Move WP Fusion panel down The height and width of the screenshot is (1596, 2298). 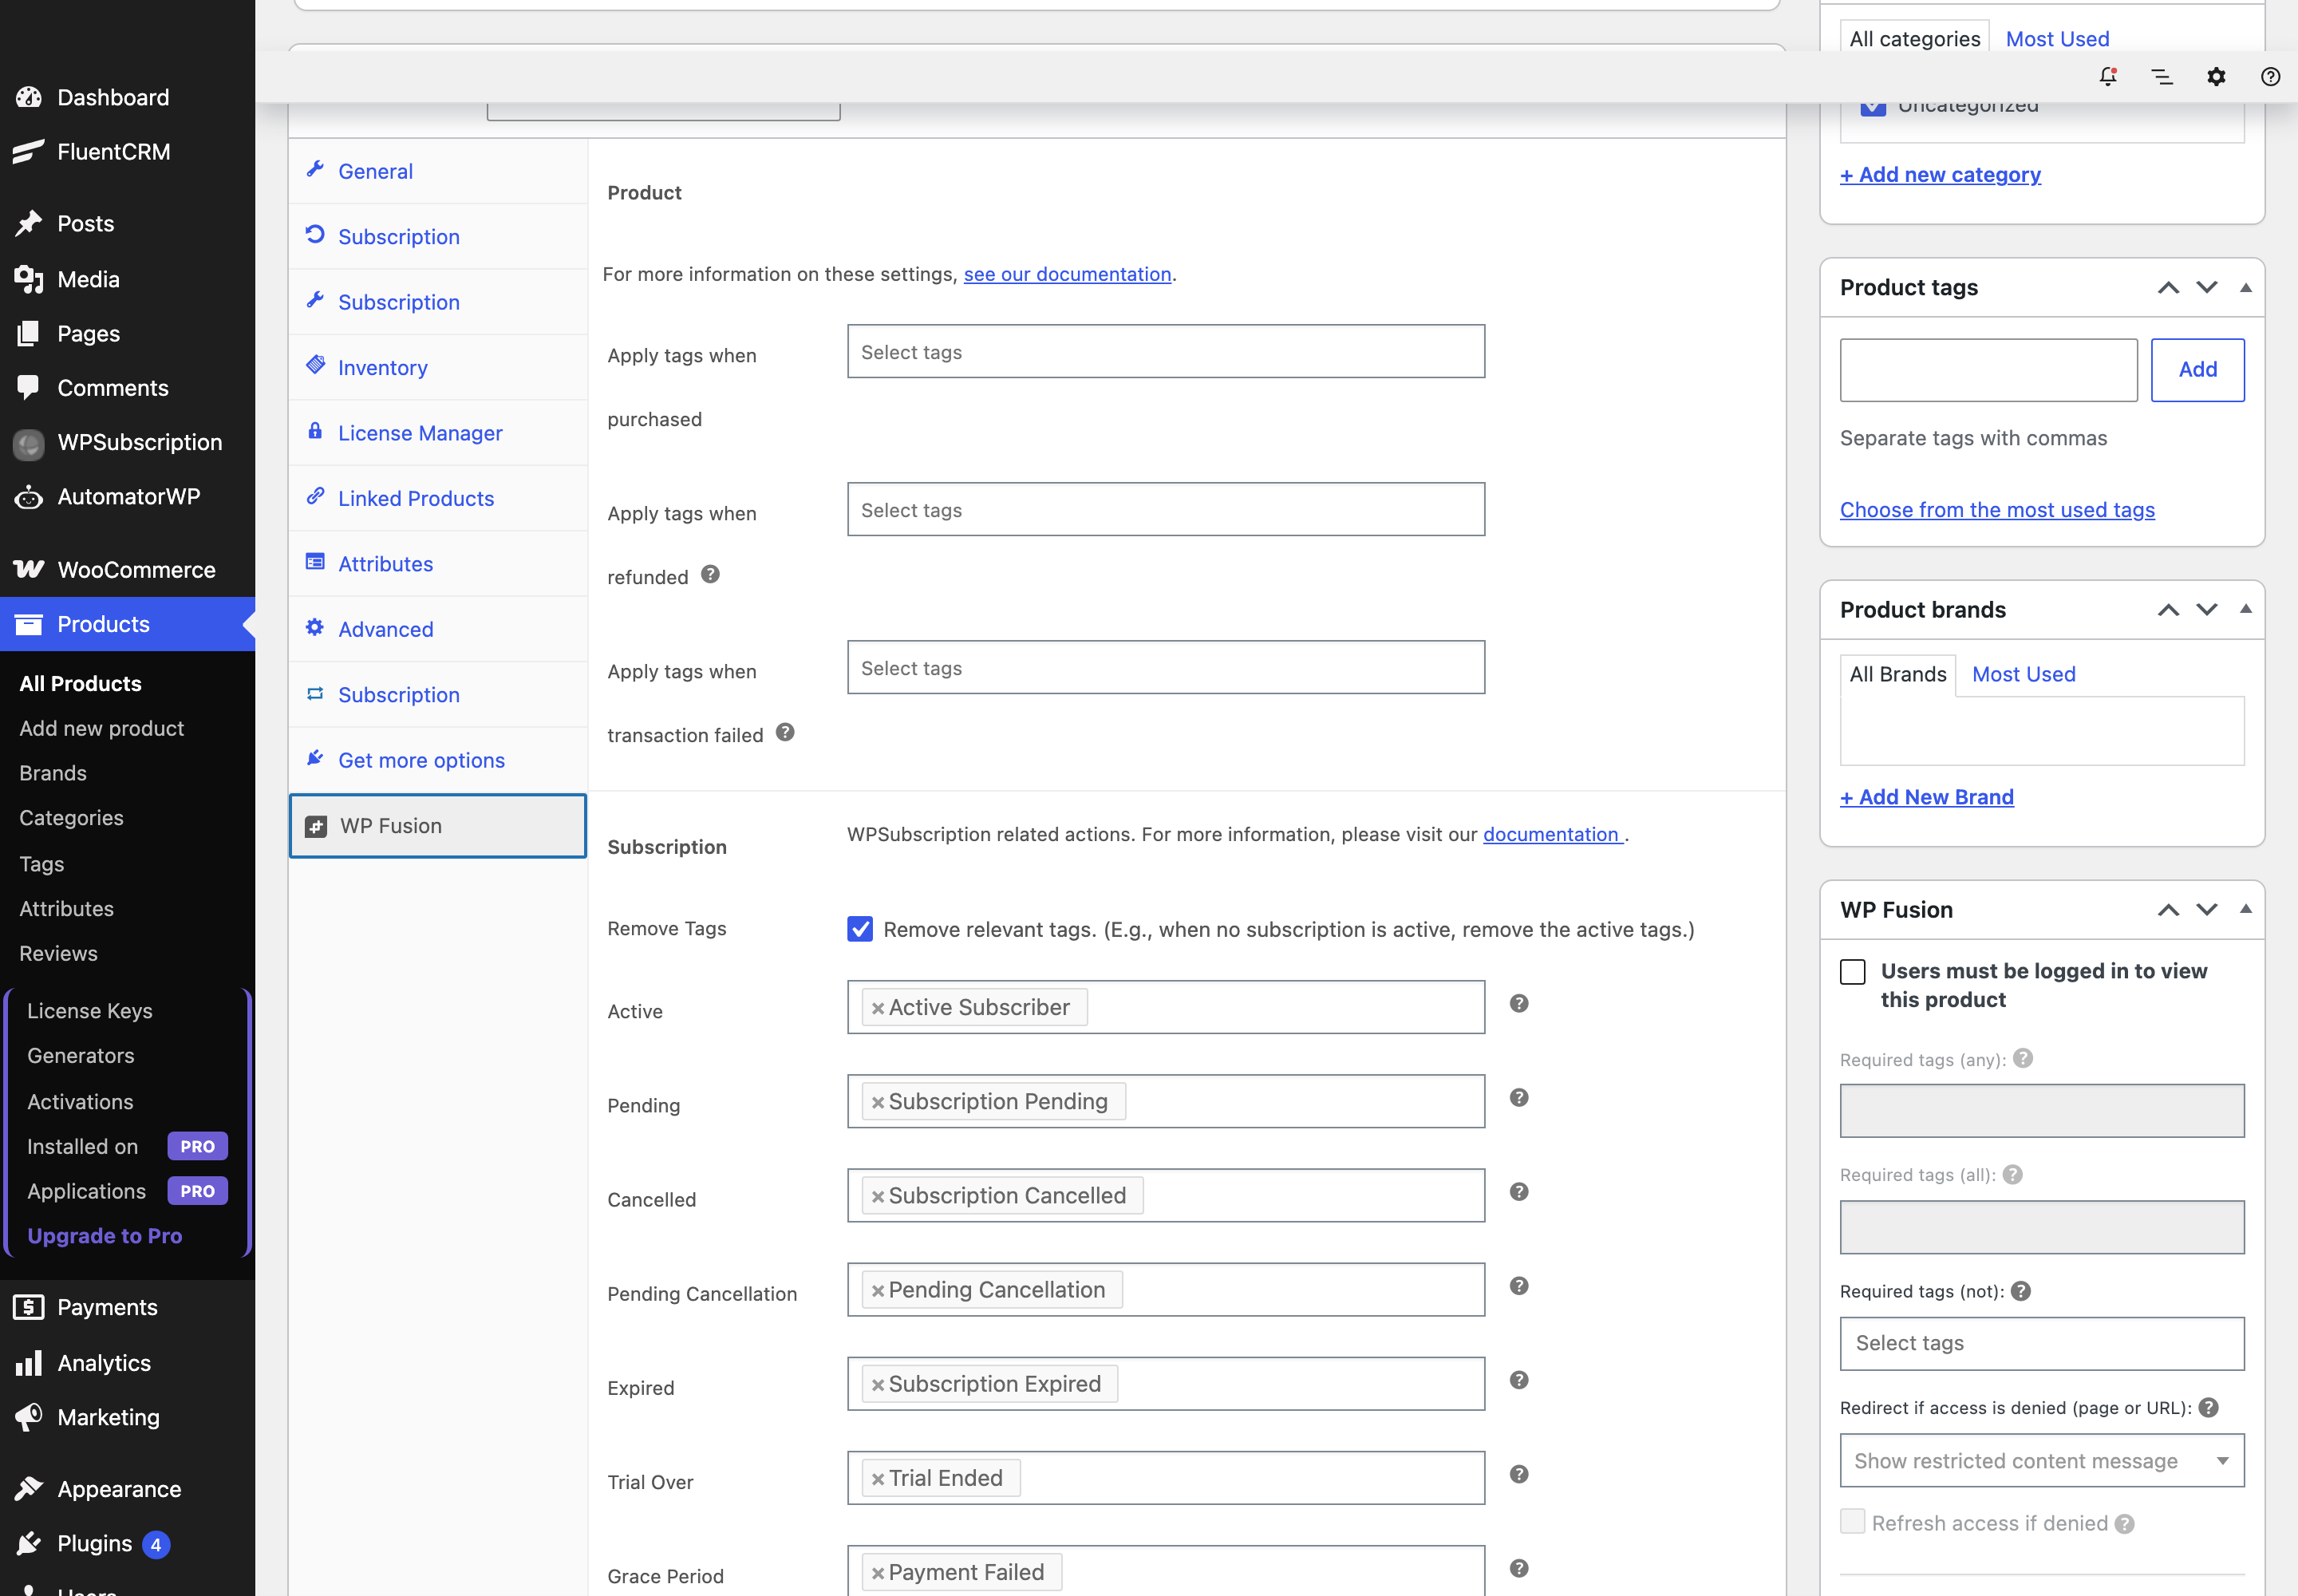[x=2207, y=910]
